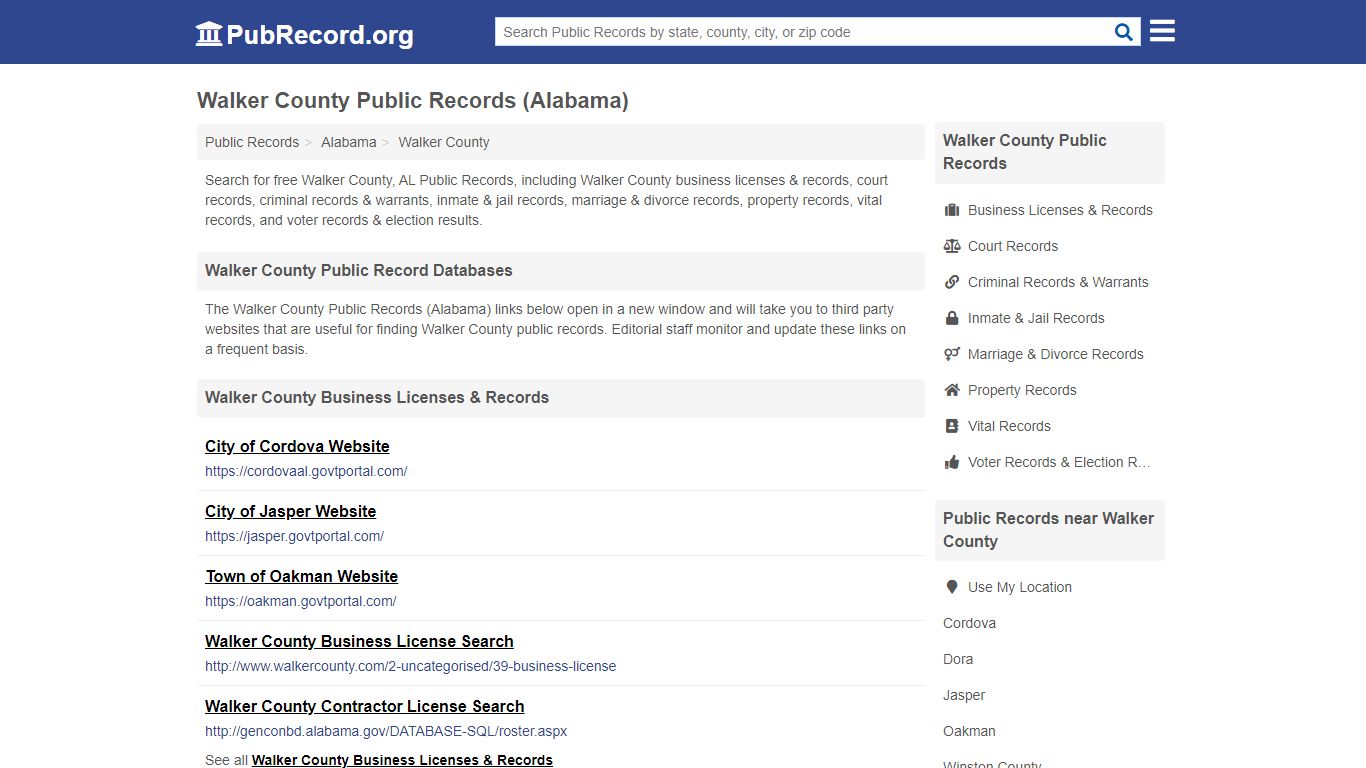This screenshot has height=768, width=1366.
Task: Click the Walker County Public Records (Alabama) heading
Action: pos(413,100)
